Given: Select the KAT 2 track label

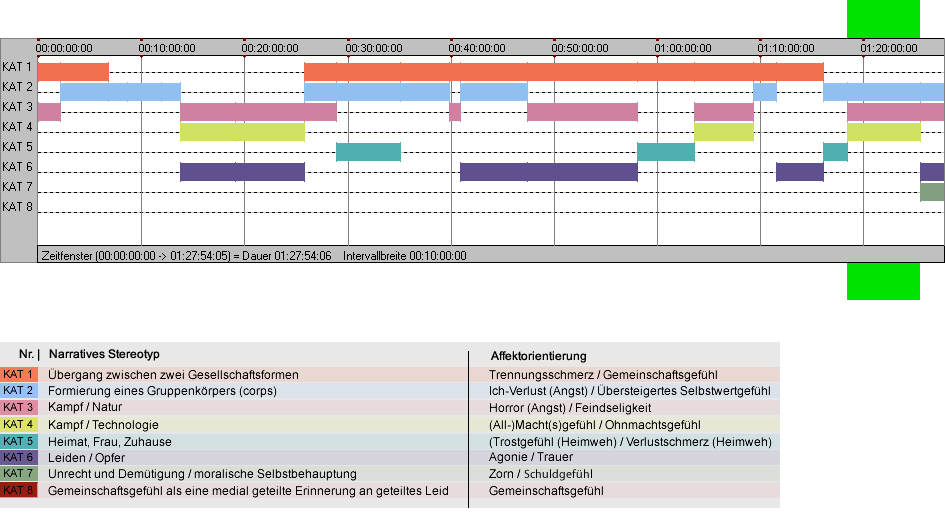Looking at the screenshot, I should point(17,87).
